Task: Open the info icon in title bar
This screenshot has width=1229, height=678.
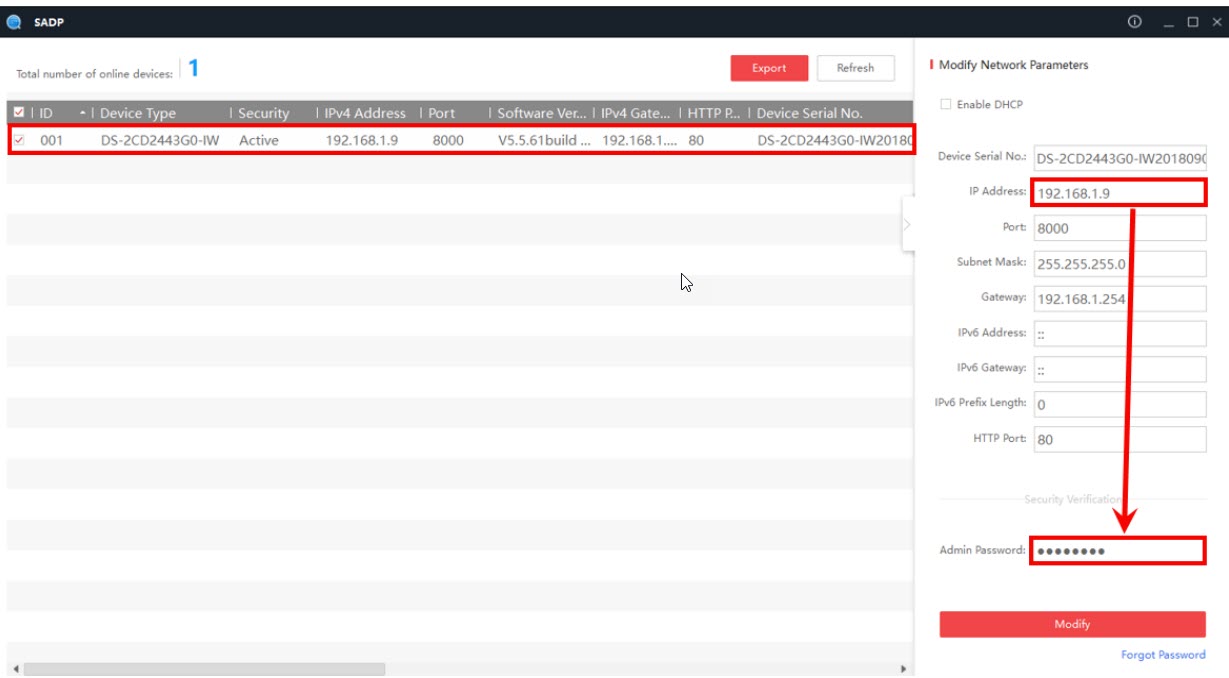Action: point(1134,22)
